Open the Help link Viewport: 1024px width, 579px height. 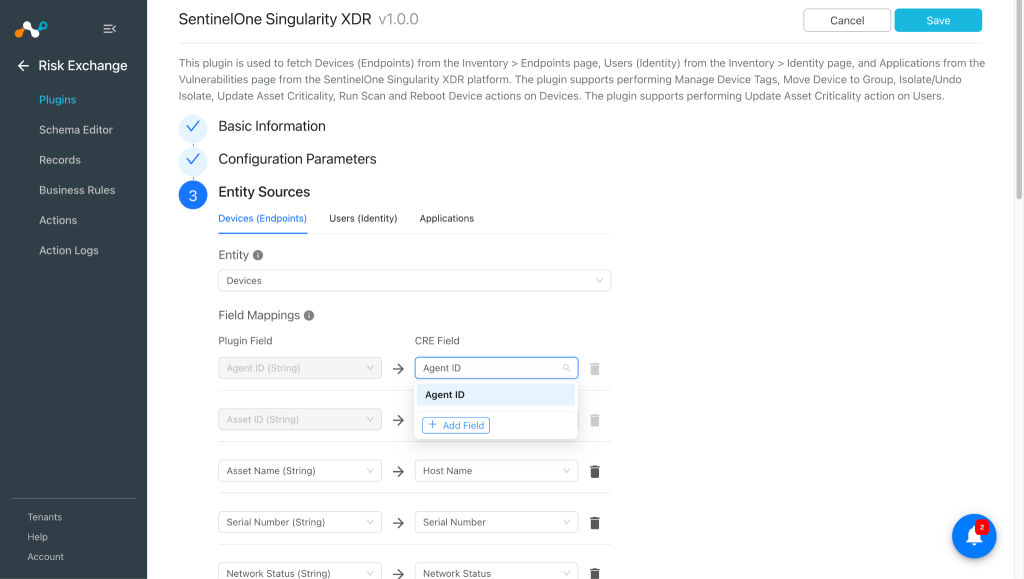click(37, 537)
